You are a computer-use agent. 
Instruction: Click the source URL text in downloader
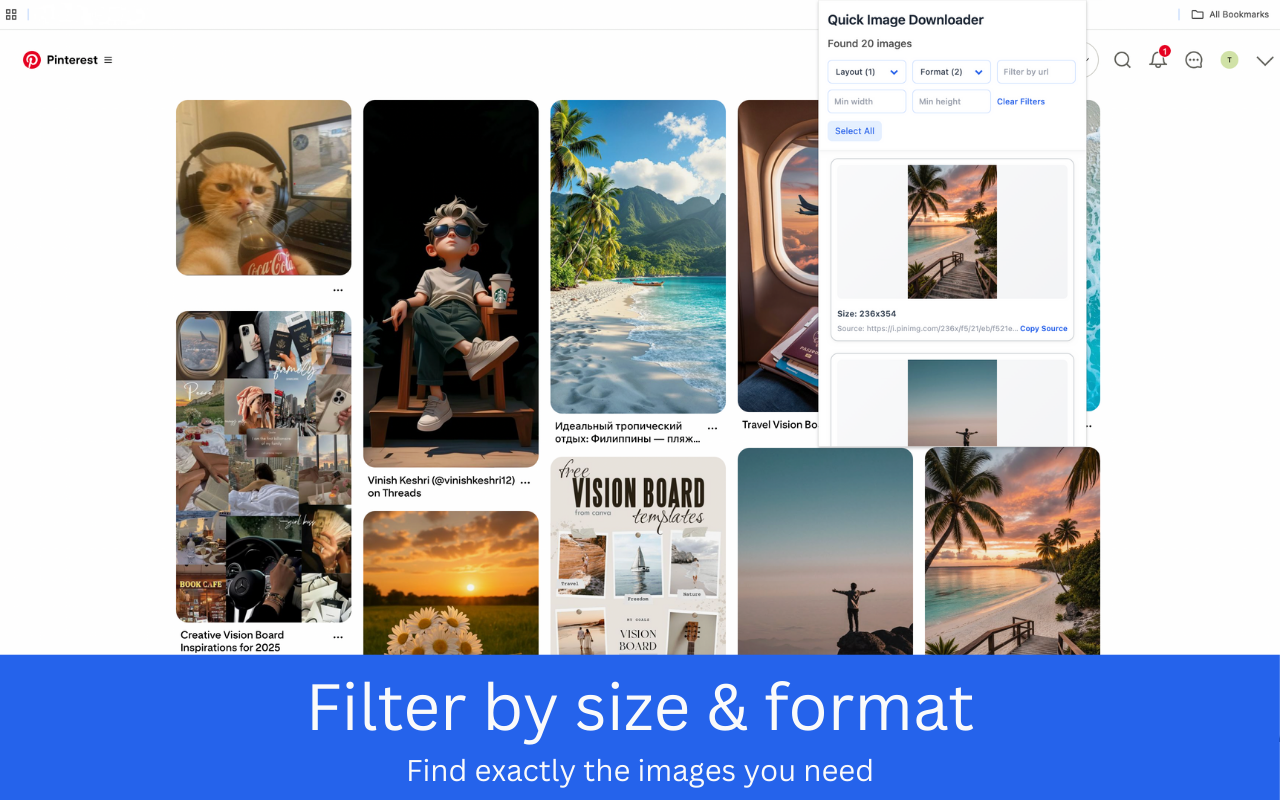coord(927,328)
